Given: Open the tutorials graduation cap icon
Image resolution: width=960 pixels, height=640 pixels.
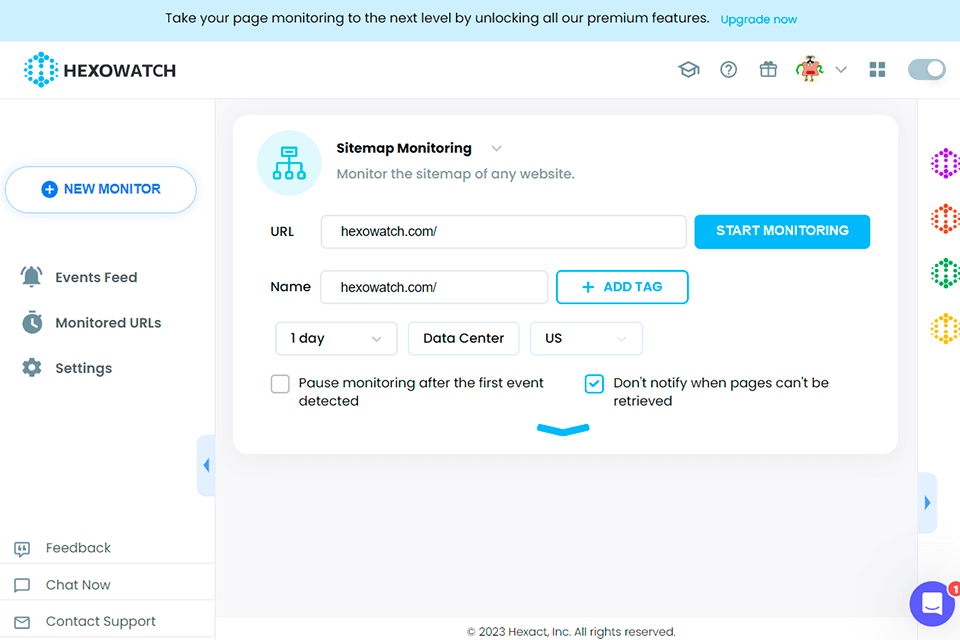Looking at the screenshot, I should [x=689, y=69].
